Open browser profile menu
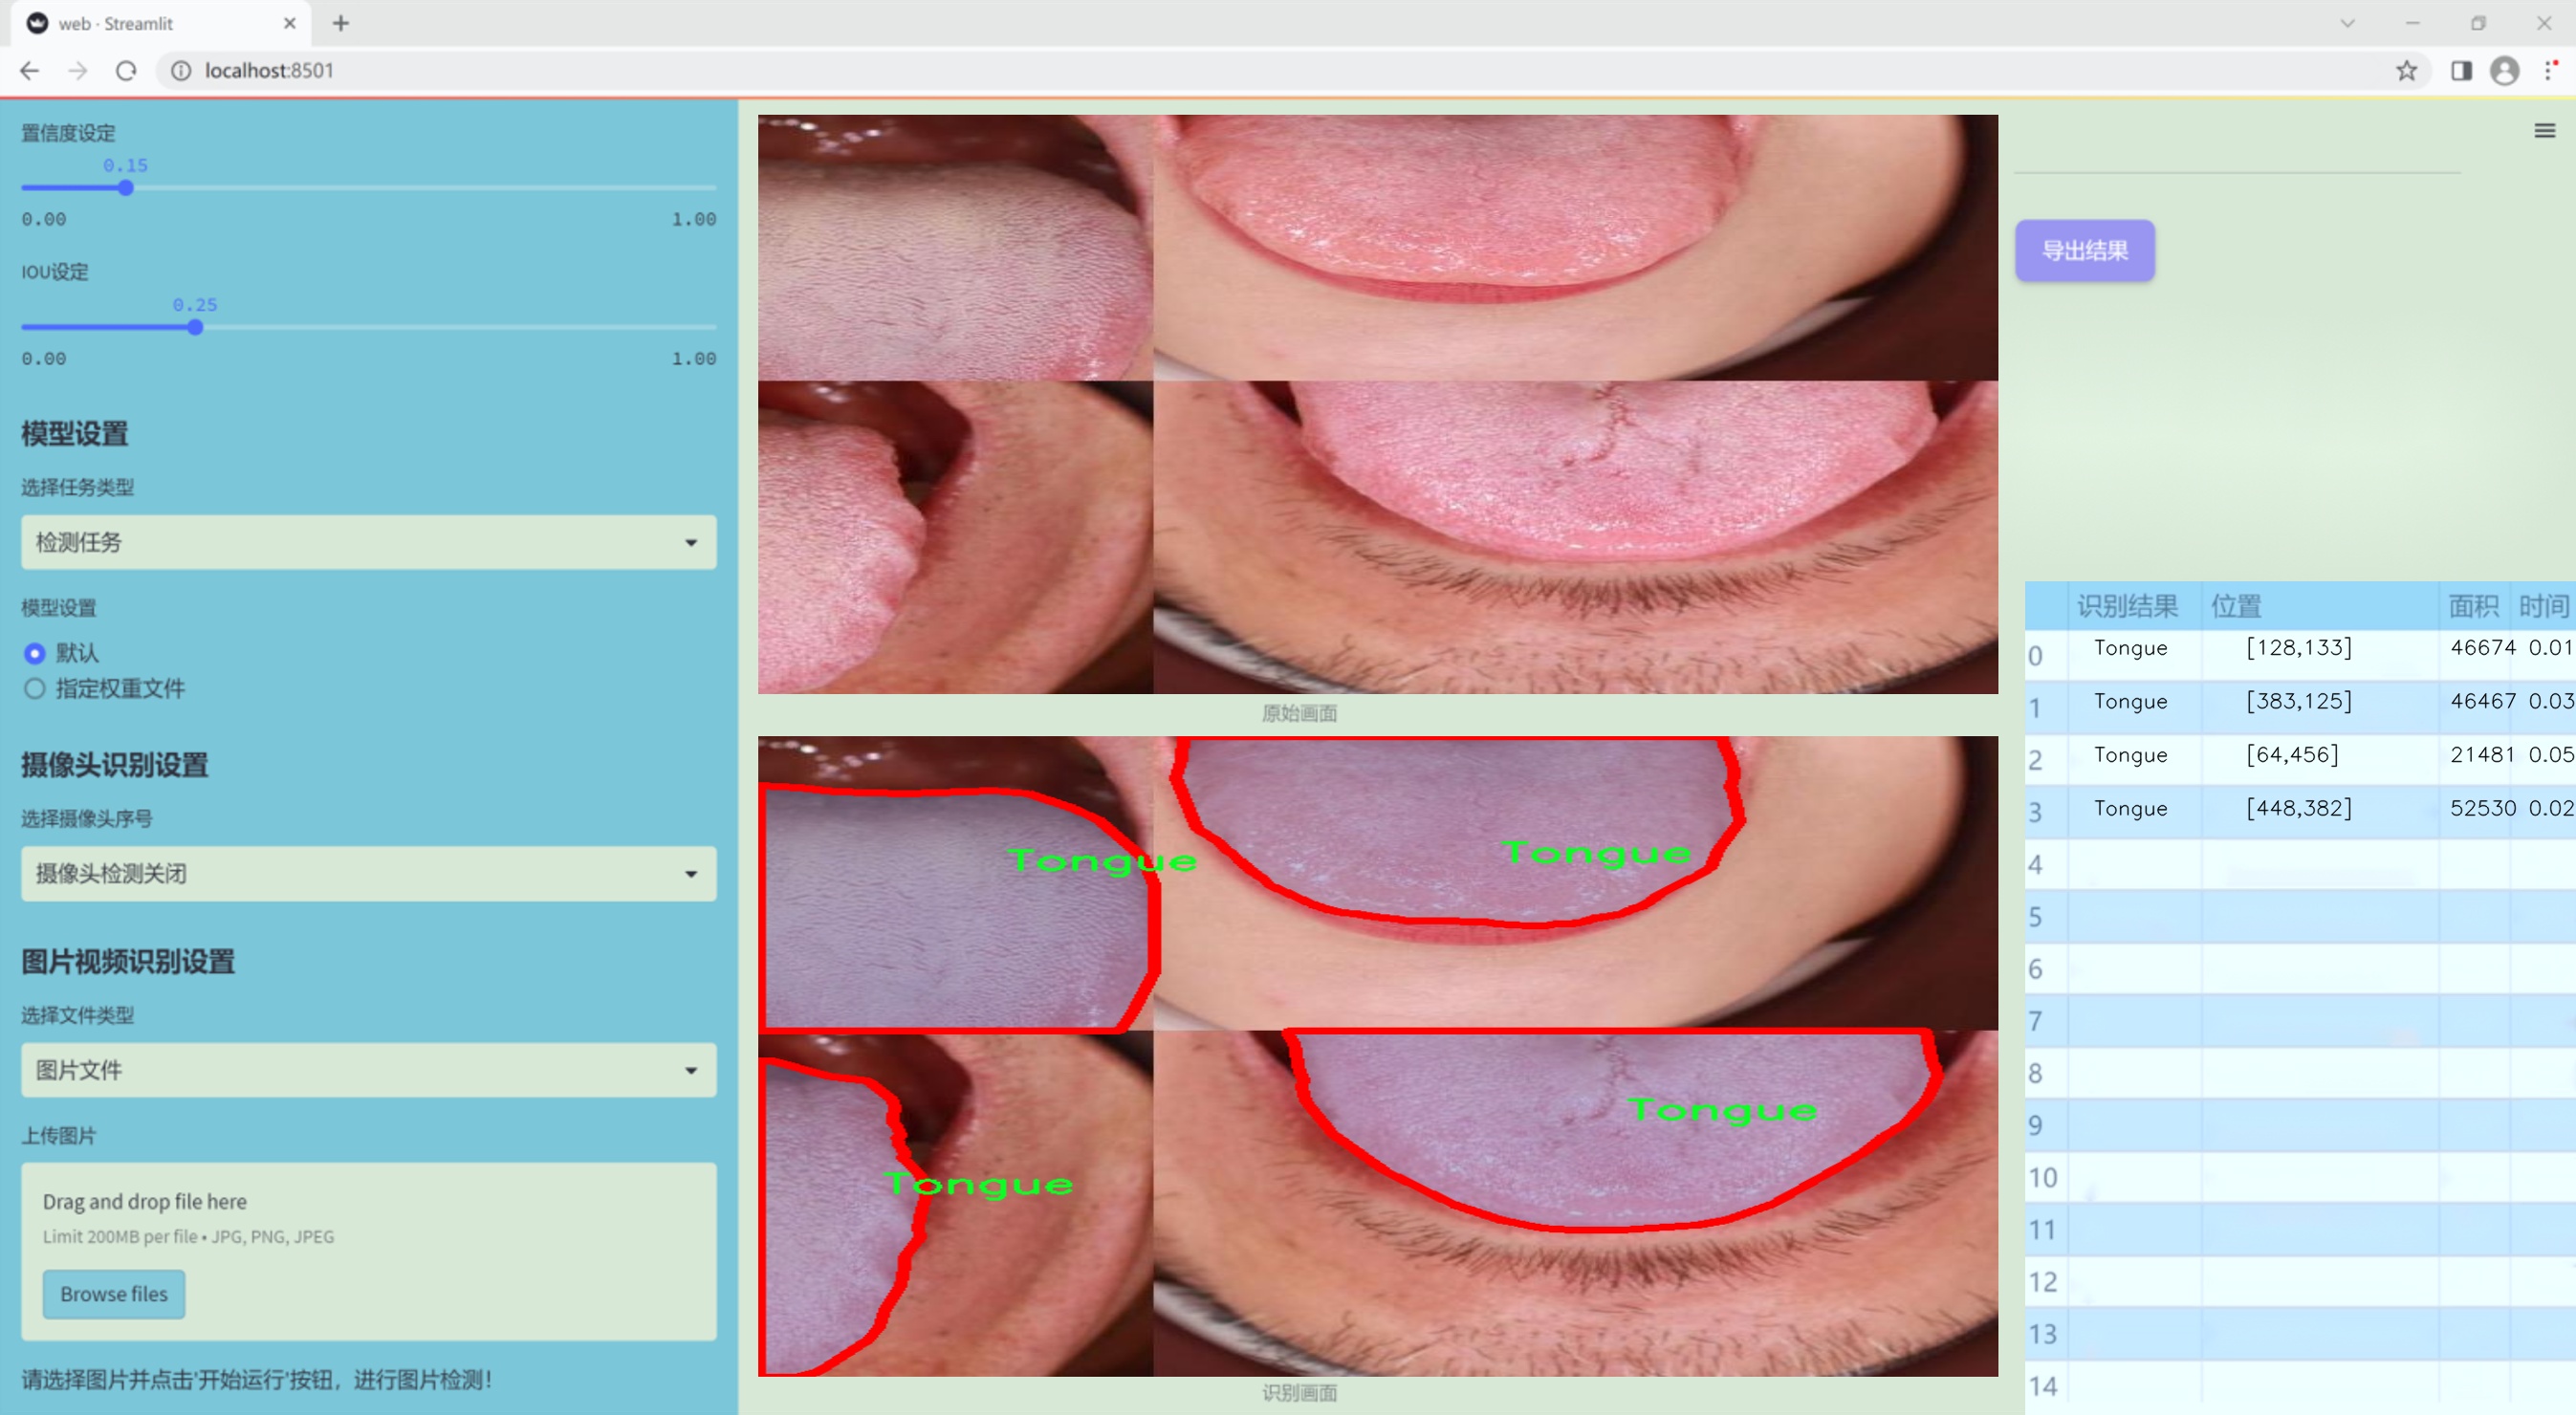The width and height of the screenshot is (2576, 1415). pyautogui.click(x=2504, y=71)
